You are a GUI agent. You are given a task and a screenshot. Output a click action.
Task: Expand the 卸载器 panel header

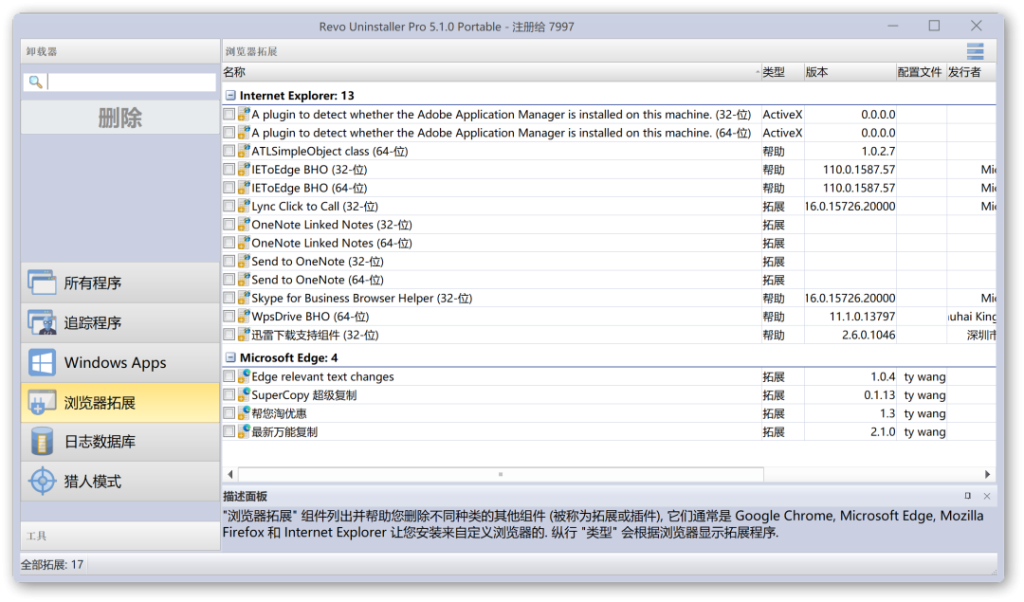pyautogui.click(x=120, y=51)
